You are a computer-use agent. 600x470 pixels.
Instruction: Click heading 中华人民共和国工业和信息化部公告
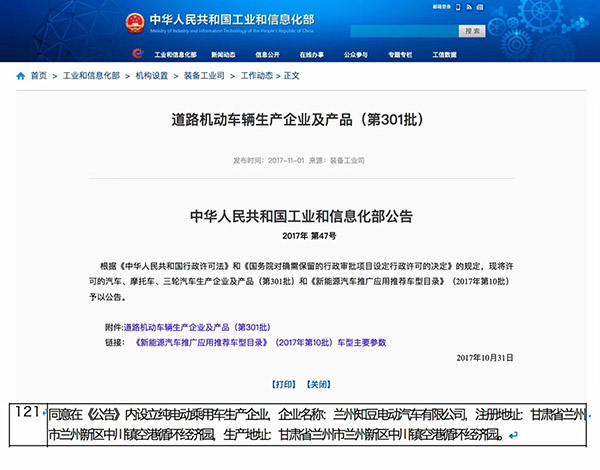[x=301, y=216]
